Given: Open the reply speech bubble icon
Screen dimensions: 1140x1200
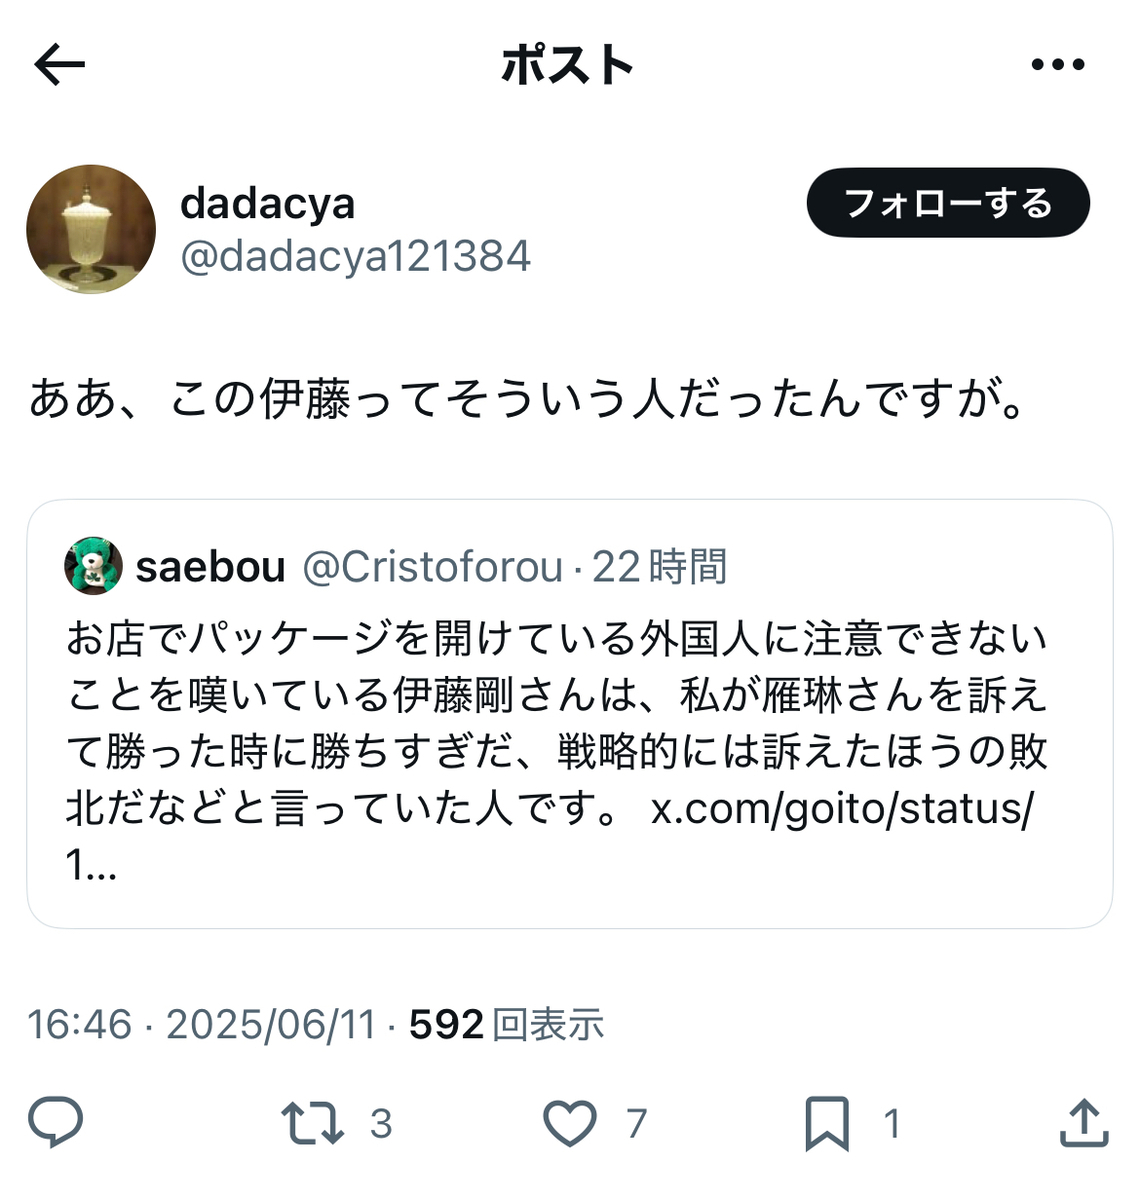Looking at the screenshot, I should pyautogui.click(x=55, y=1122).
